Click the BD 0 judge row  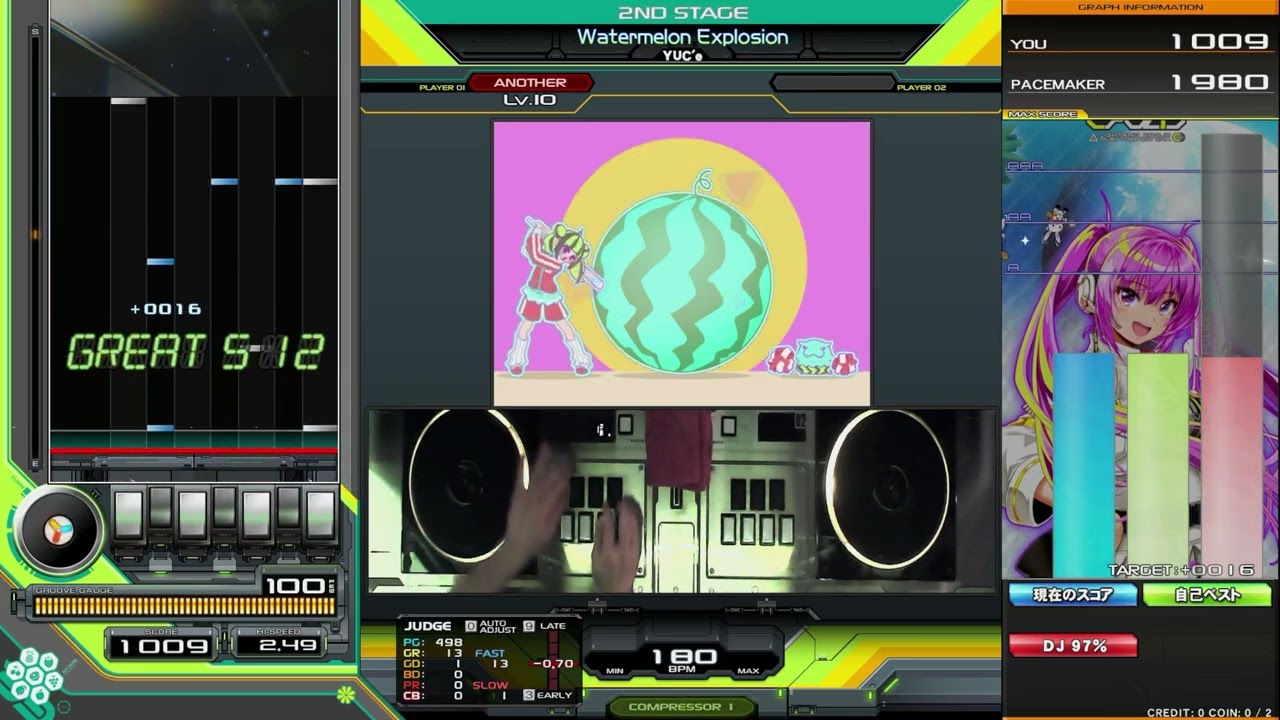pyautogui.click(x=433, y=675)
